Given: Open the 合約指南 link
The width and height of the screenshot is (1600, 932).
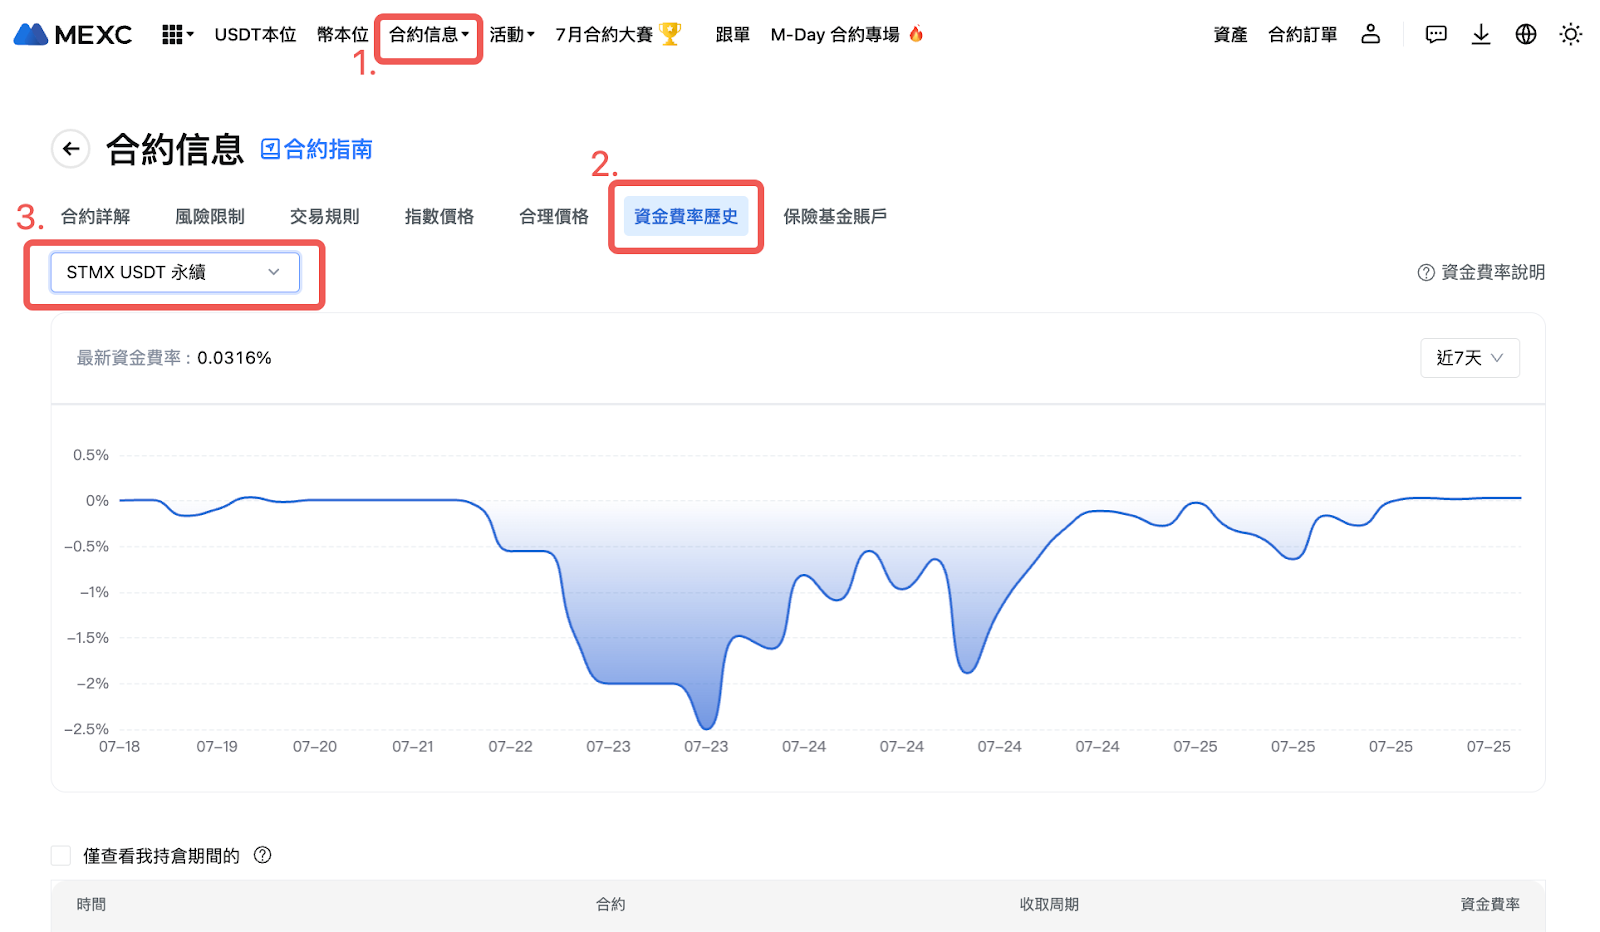Looking at the screenshot, I should coord(317,149).
